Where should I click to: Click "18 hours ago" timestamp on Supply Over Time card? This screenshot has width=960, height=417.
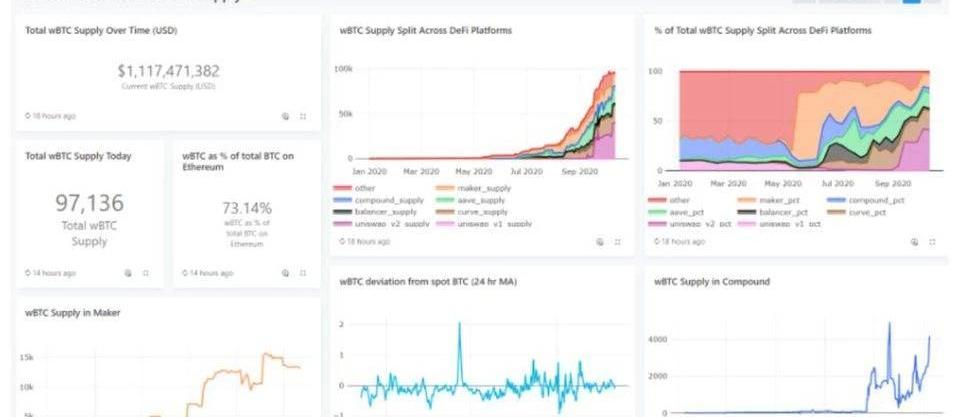[53, 116]
